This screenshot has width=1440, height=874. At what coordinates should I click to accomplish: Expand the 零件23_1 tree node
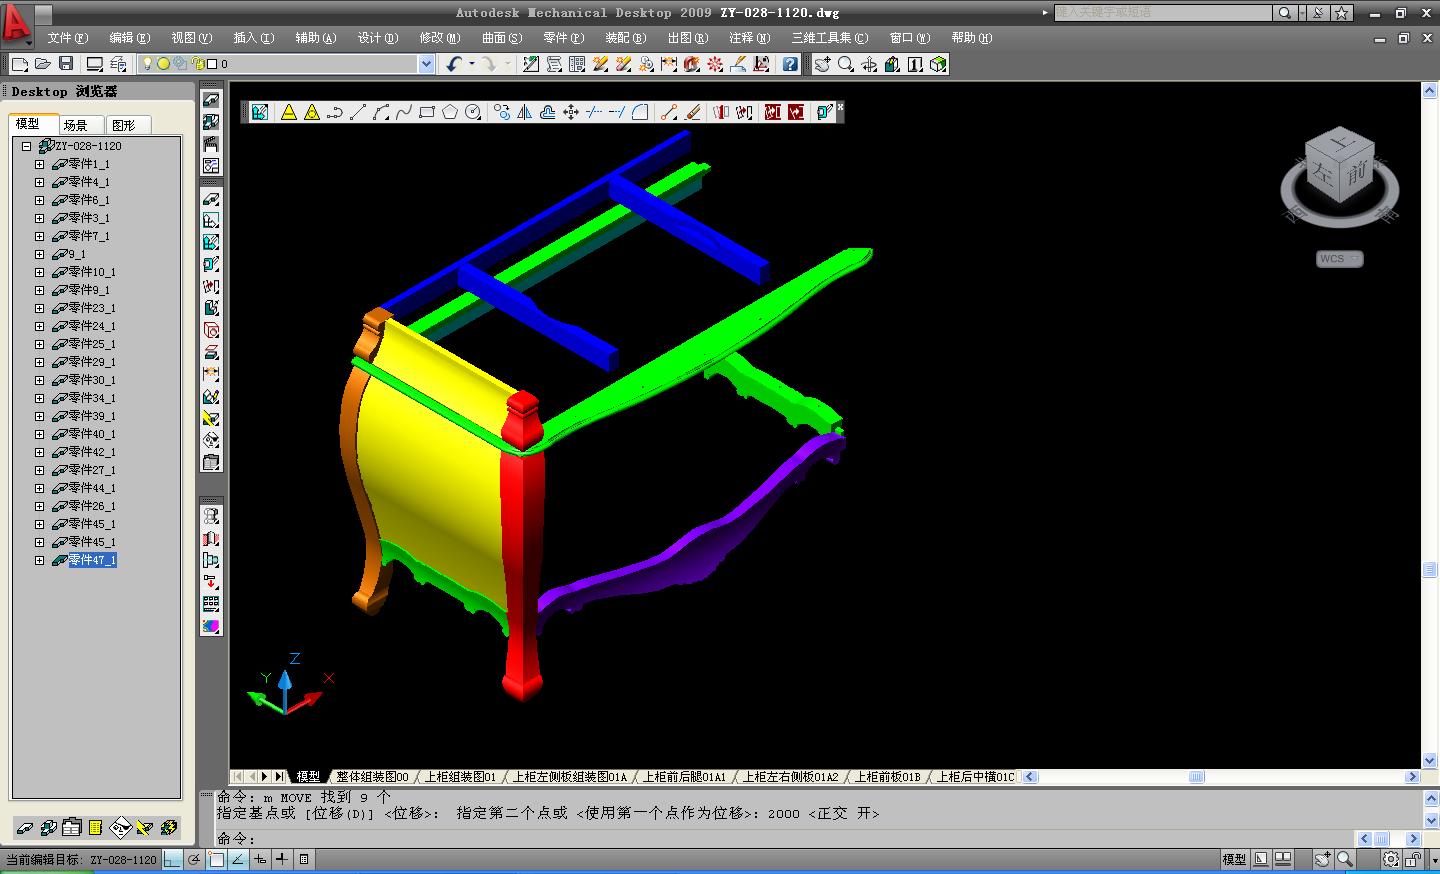point(40,308)
